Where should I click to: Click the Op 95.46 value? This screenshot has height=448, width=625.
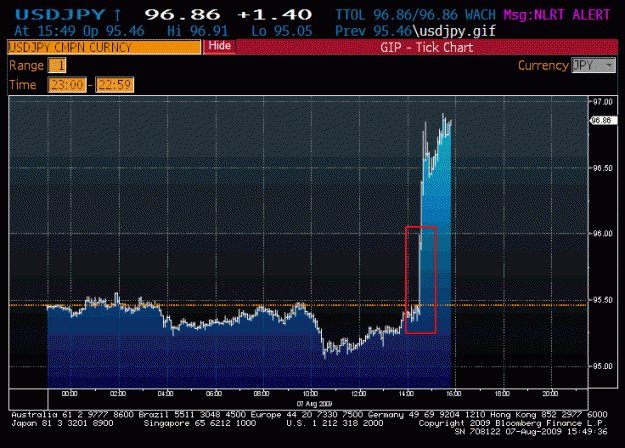click(114, 31)
